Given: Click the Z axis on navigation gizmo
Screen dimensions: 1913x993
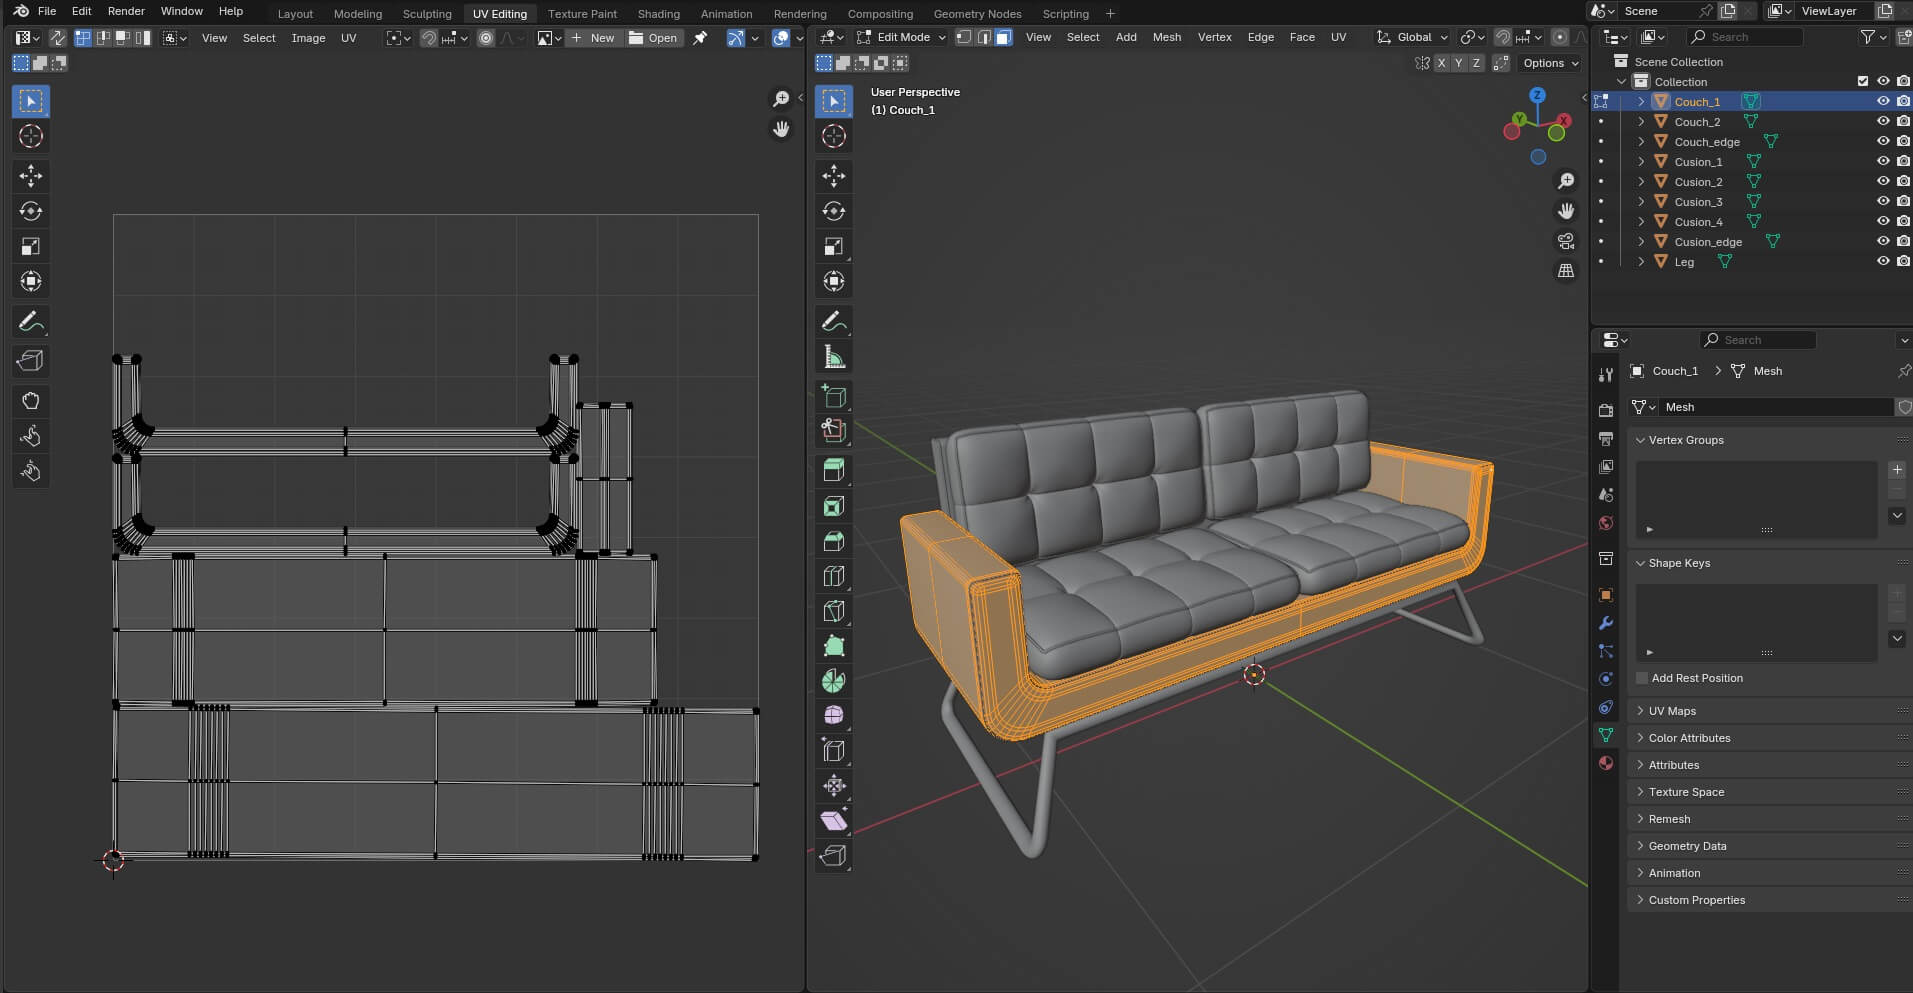Looking at the screenshot, I should click(x=1537, y=95).
